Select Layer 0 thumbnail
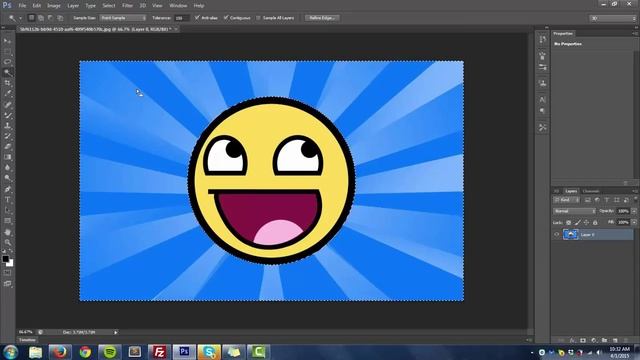Image resolution: width=640 pixels, height=360 pixels. [571, 234]
